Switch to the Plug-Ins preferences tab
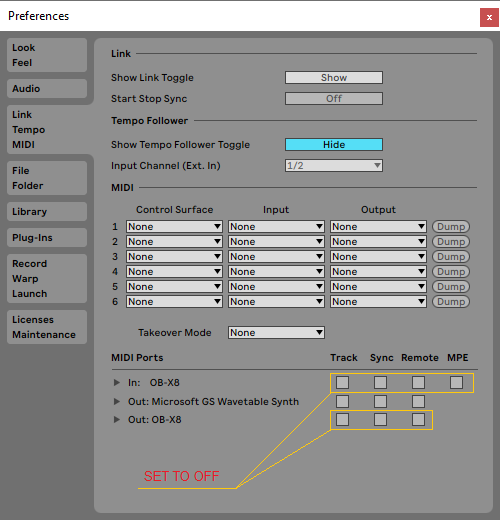This screenshot has width=500, height=520. (47, 238)
